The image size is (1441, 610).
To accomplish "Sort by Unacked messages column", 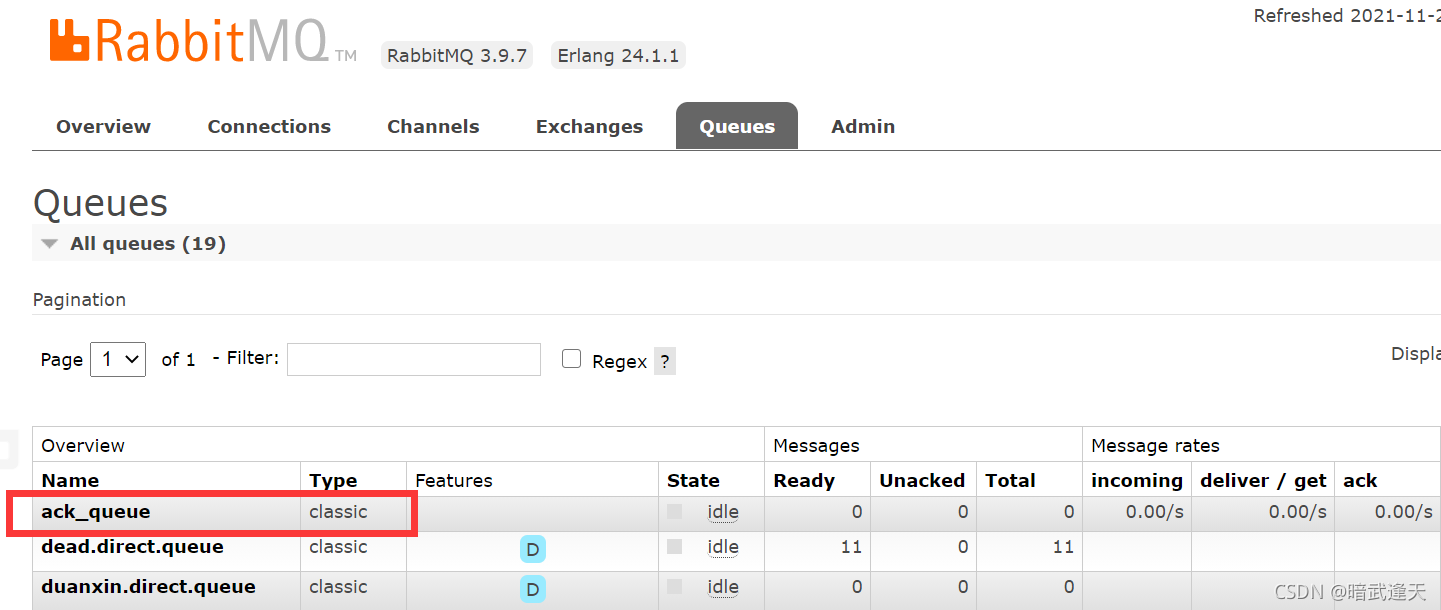I will coord(922,481).
